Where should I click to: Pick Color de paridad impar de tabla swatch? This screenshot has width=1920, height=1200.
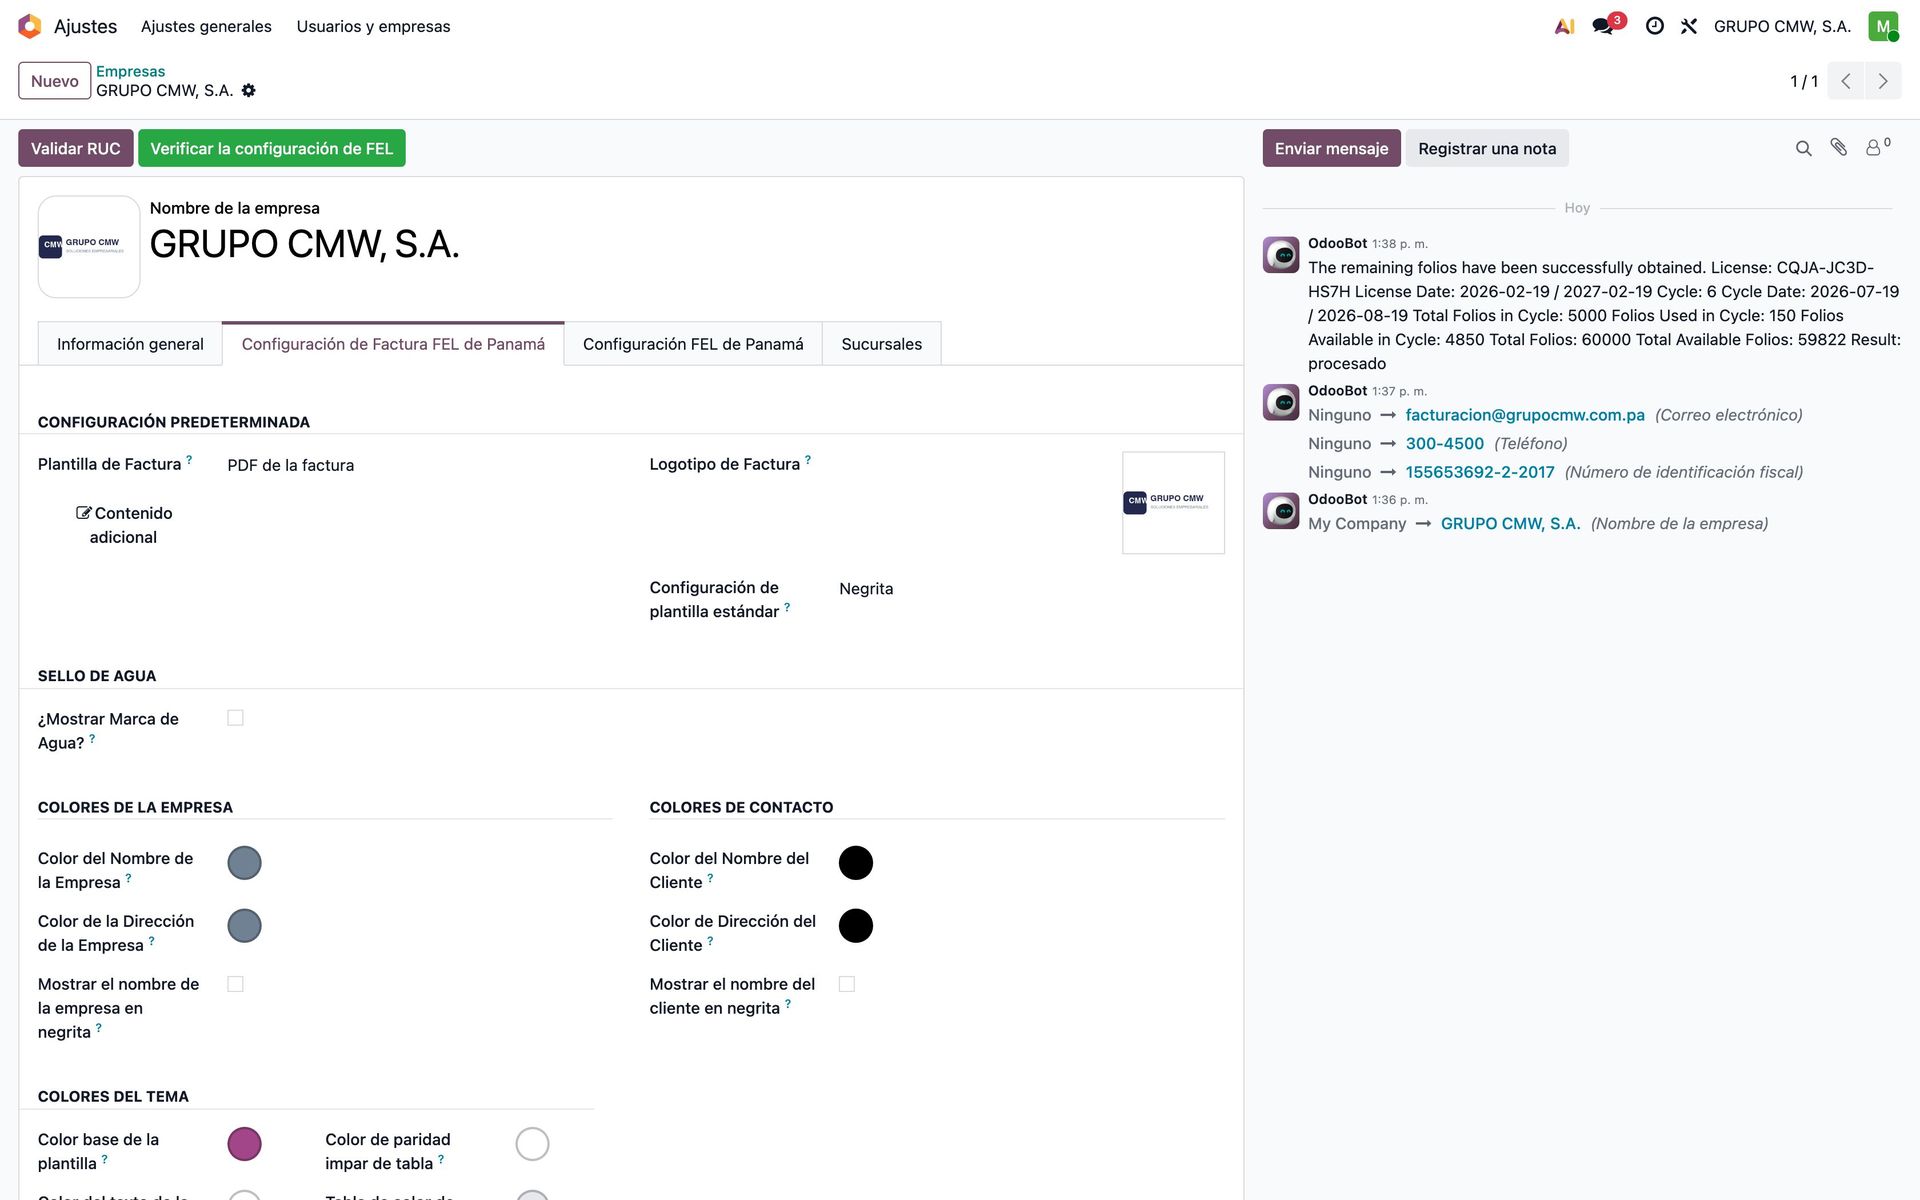[x=532, y=1144]
